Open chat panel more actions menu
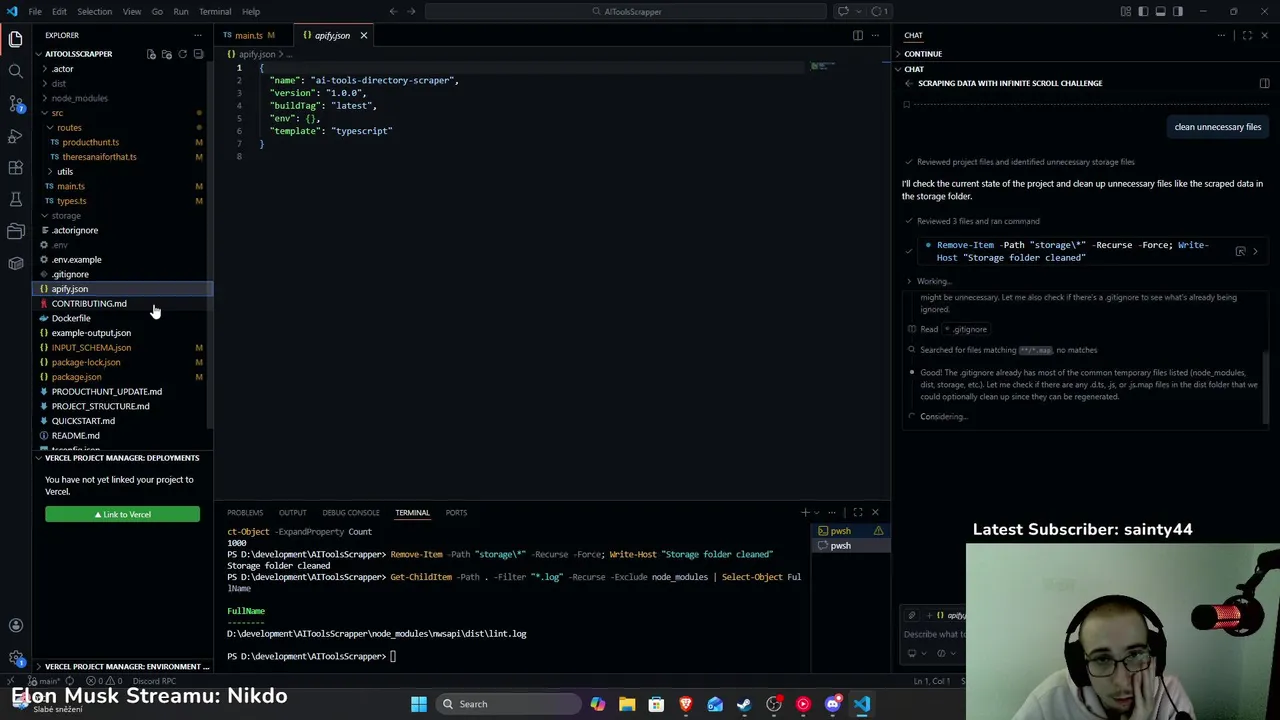Image resolution: width=1280 pixels, height=720 pixels. 1221,35
